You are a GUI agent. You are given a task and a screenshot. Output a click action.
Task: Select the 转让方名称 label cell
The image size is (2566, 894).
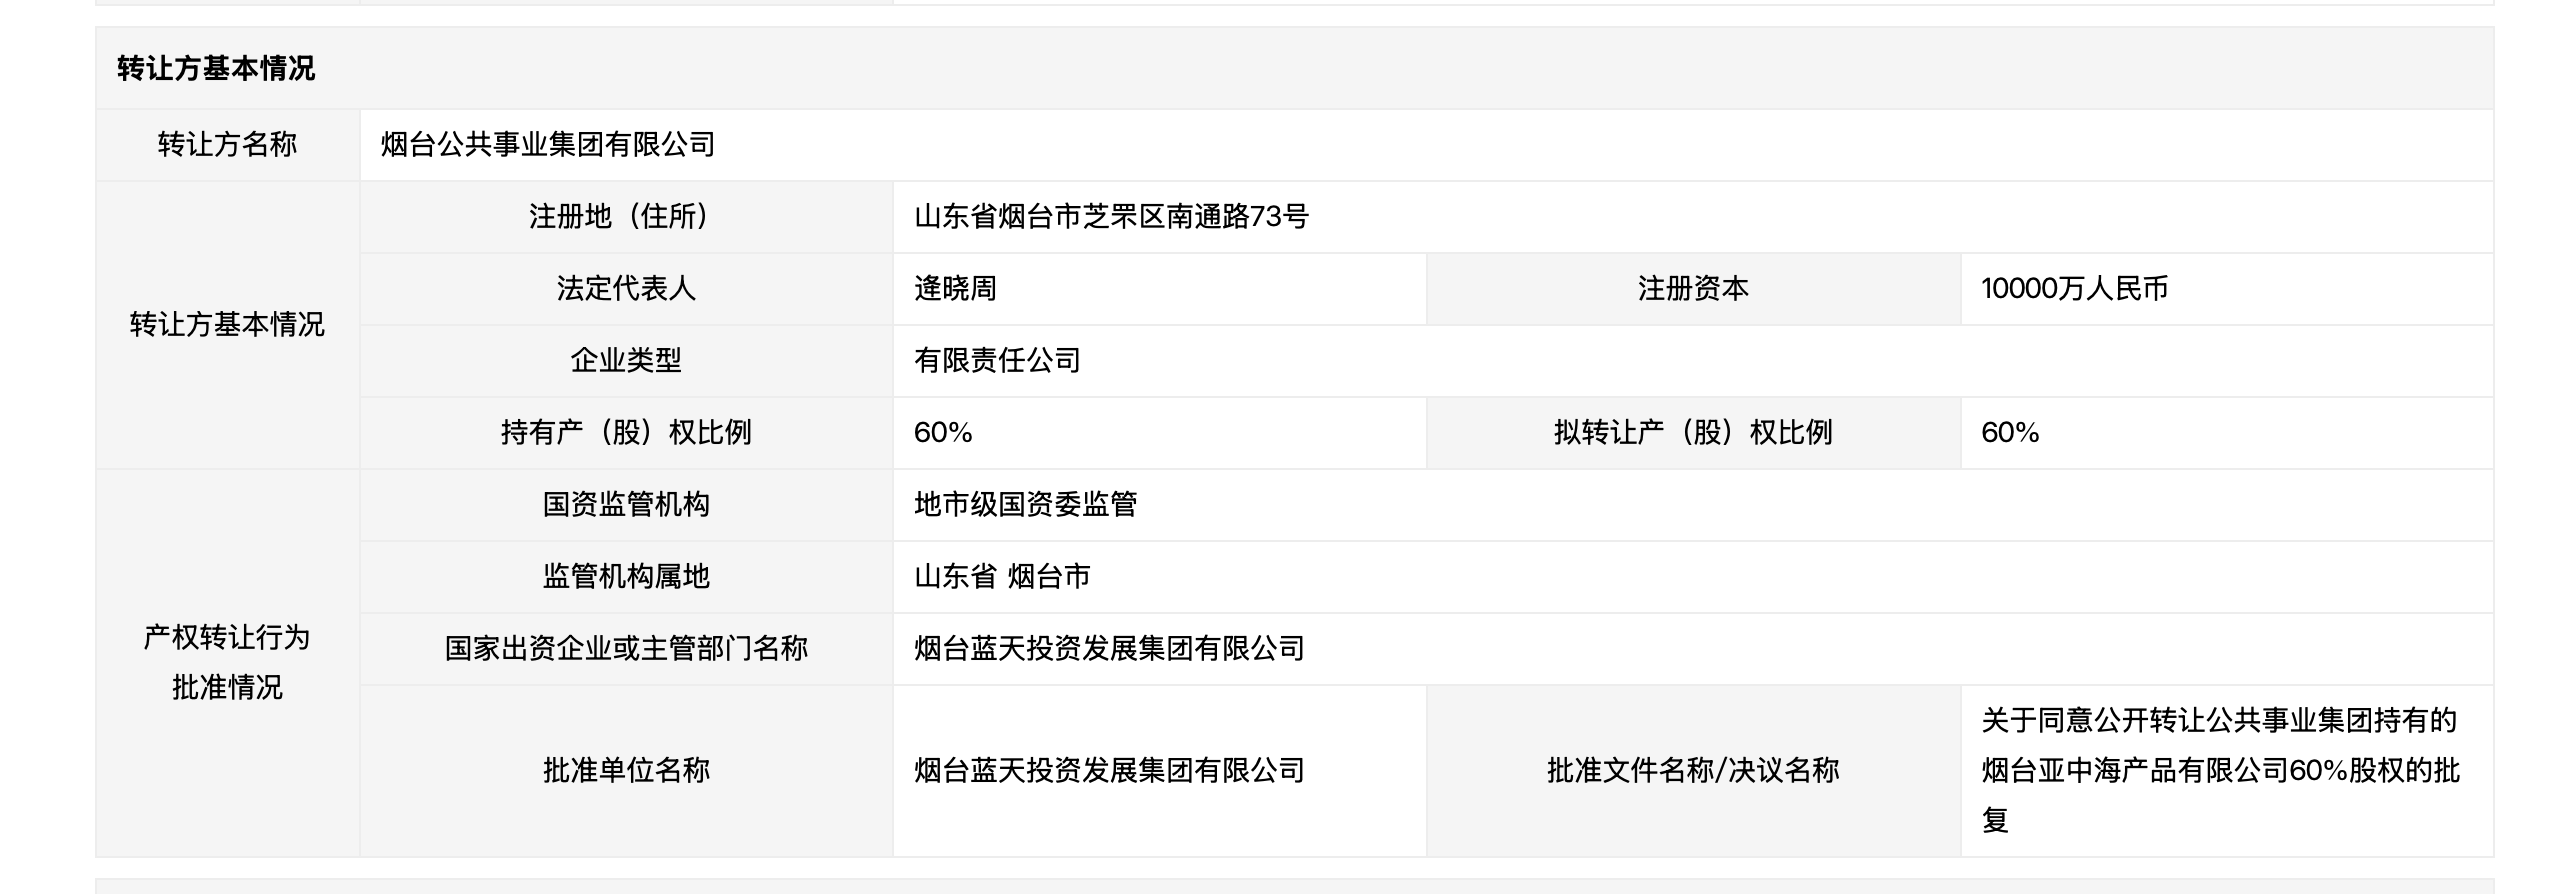coord(228,145)
